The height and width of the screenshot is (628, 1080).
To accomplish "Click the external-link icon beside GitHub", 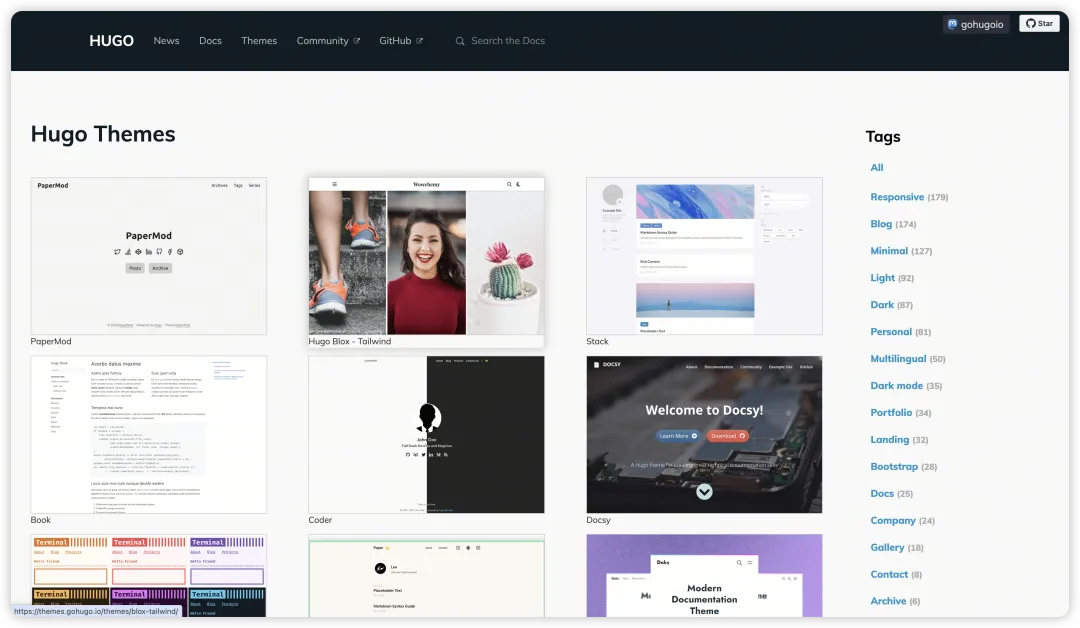I will point(419,41).
